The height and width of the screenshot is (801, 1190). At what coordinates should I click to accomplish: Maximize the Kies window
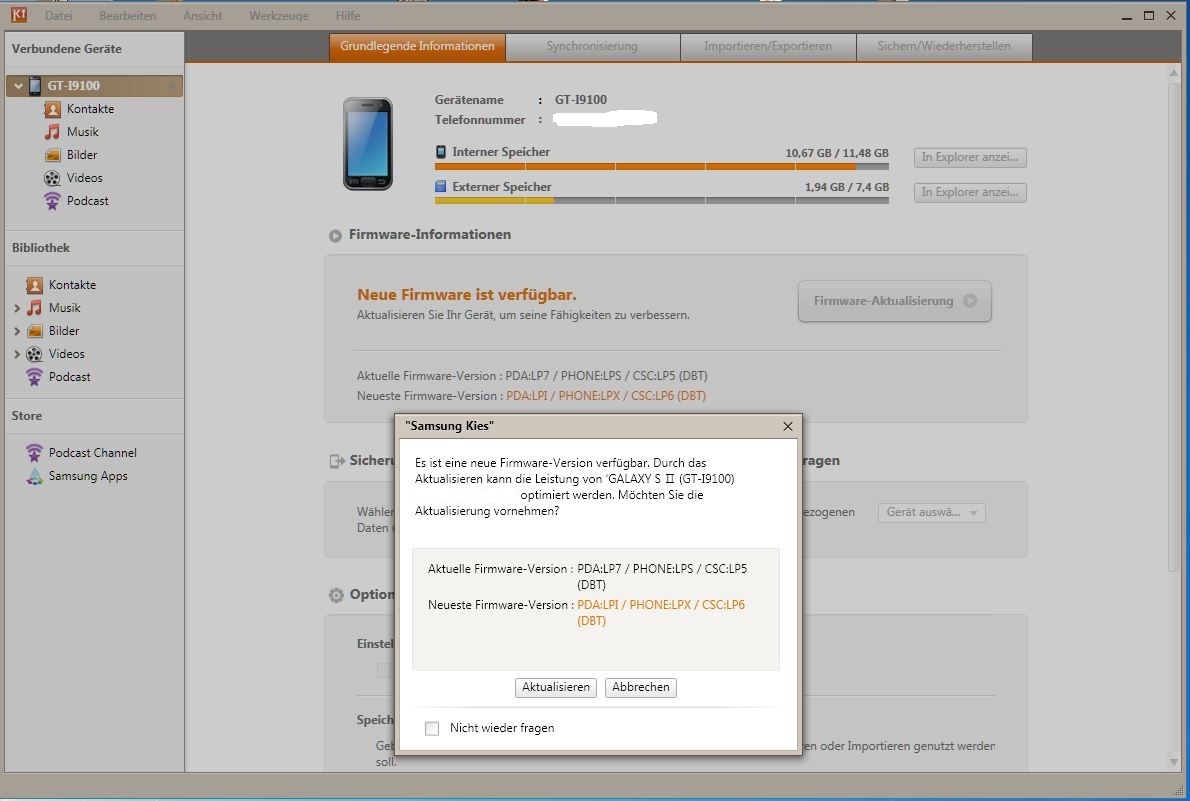pyautogui.click(x=1149, y=15)
